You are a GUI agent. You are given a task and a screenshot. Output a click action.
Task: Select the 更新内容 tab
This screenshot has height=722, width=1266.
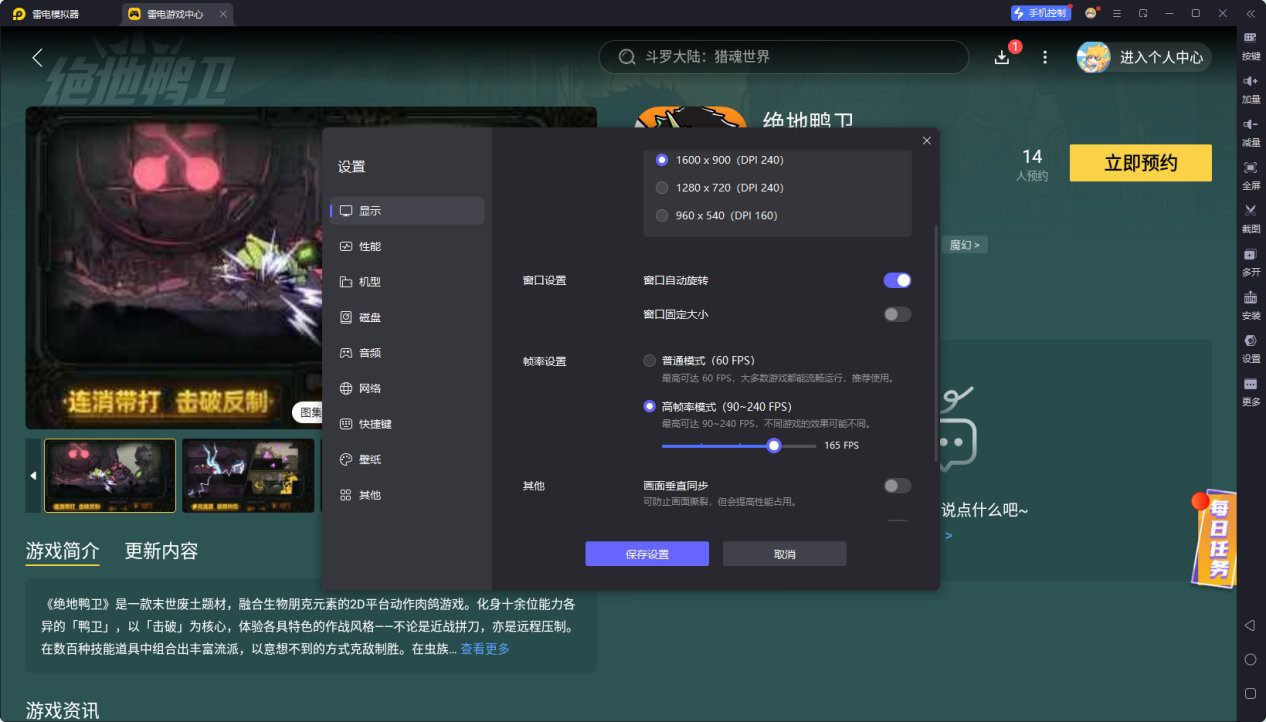pyautogui.click(x=161, y=551)
